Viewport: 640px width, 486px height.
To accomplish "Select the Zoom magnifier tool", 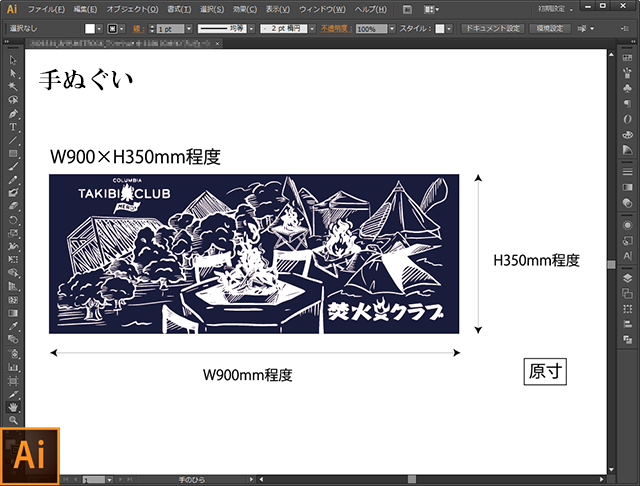I will coord(13,420).
